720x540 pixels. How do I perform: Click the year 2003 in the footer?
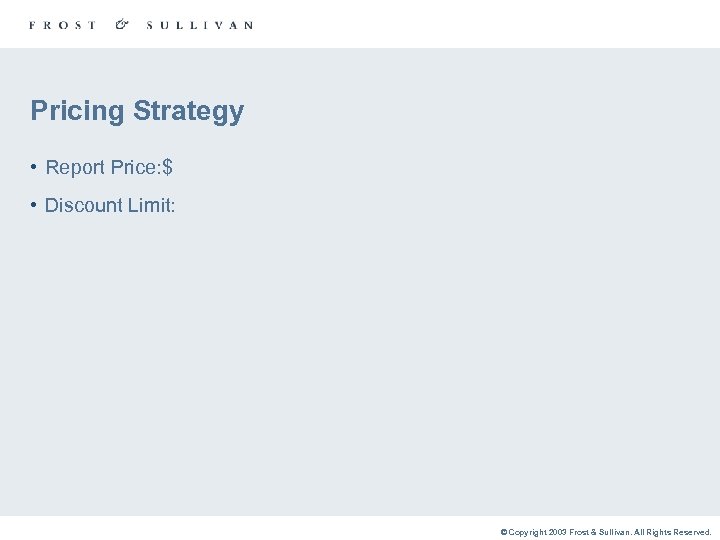coord(557,532)
